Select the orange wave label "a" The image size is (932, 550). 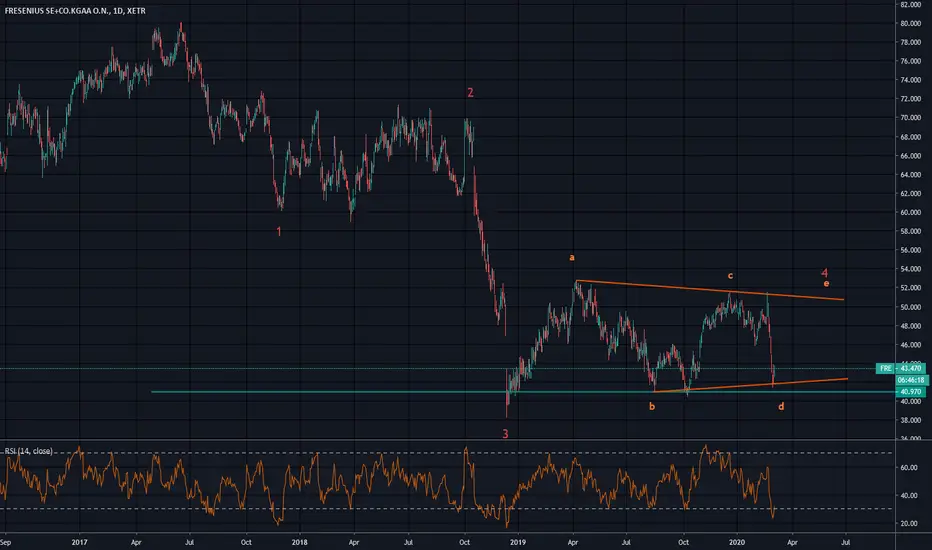[572, 257]
